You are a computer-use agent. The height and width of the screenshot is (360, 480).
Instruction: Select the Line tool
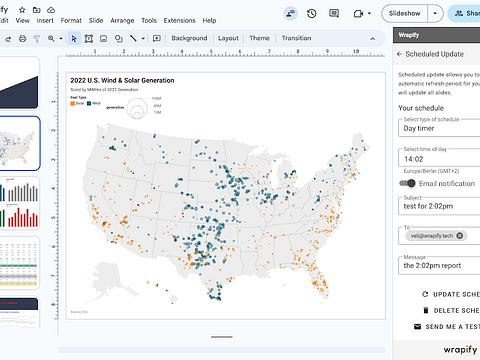coord(133,39)
